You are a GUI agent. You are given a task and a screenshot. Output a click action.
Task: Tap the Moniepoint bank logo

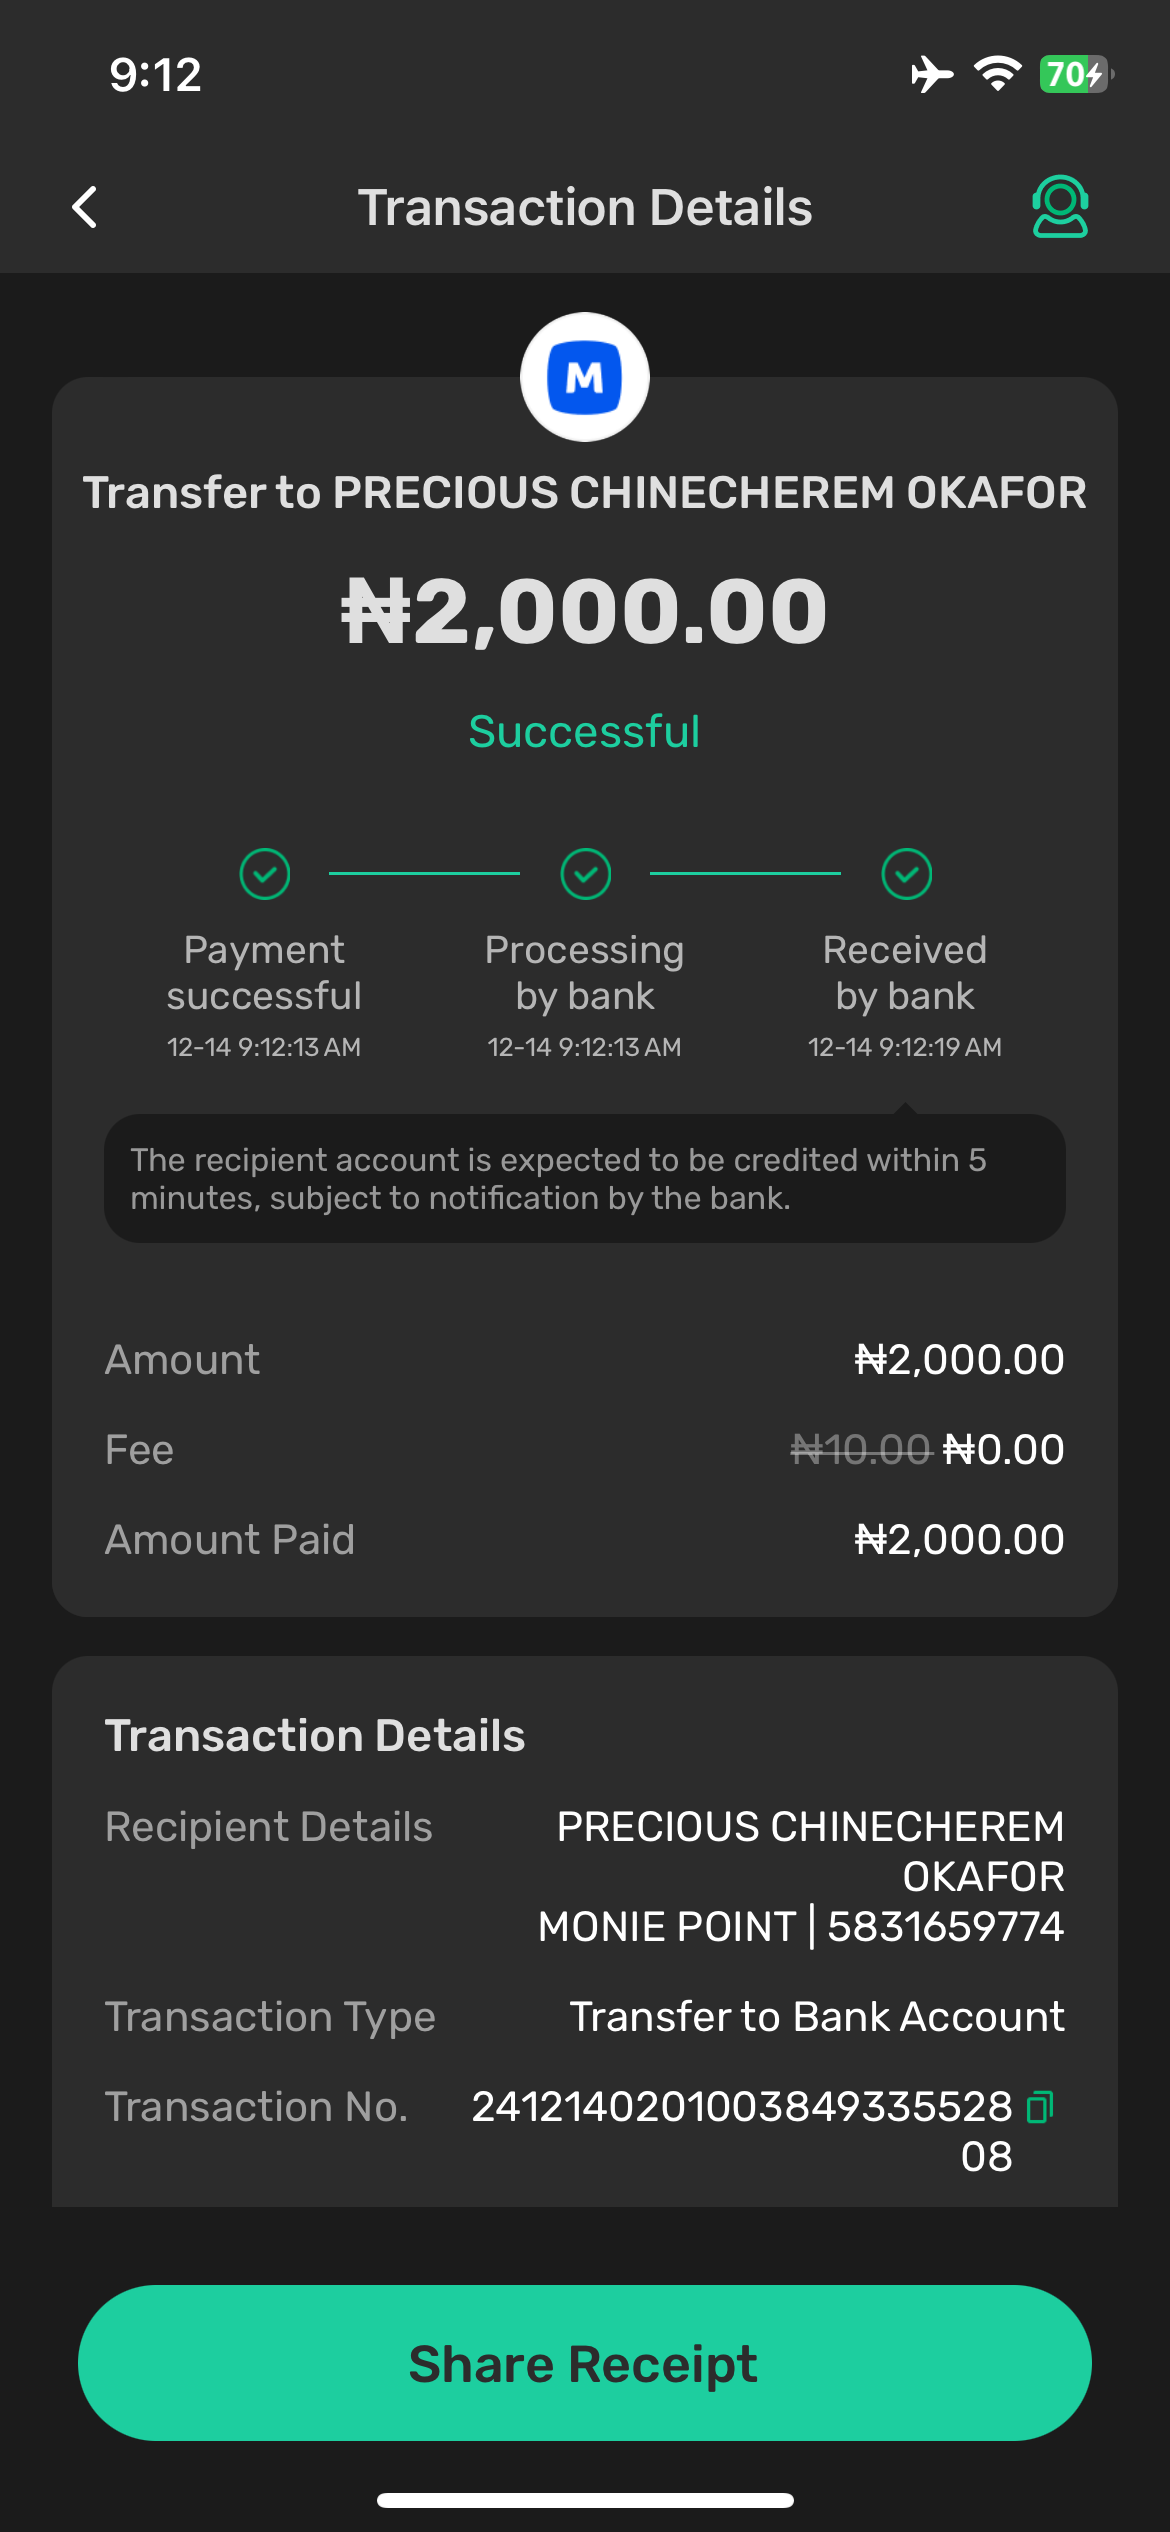pos(585,378)
